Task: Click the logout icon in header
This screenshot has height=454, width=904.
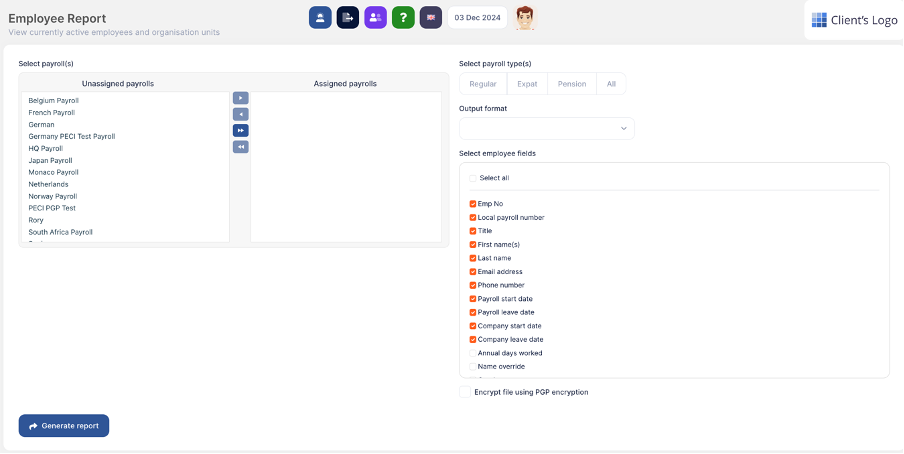Action: click(x=348, y=17)
